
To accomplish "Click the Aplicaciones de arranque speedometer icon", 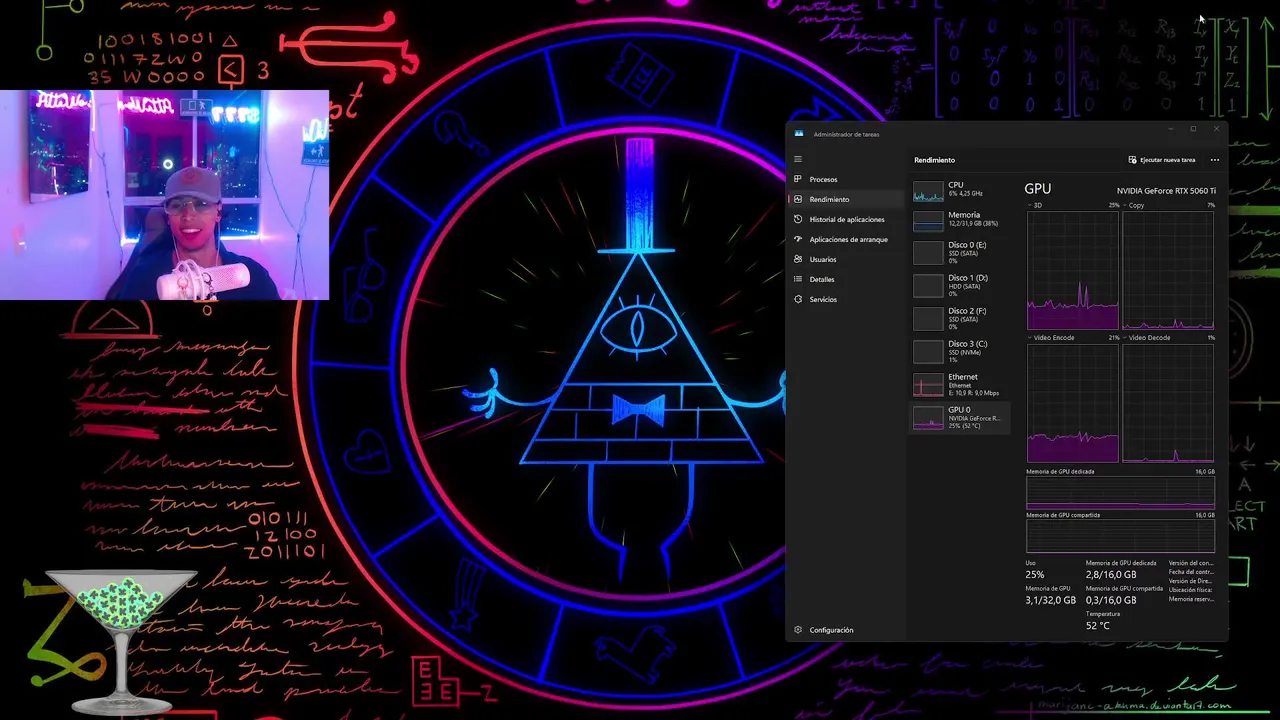I will 798,239.
